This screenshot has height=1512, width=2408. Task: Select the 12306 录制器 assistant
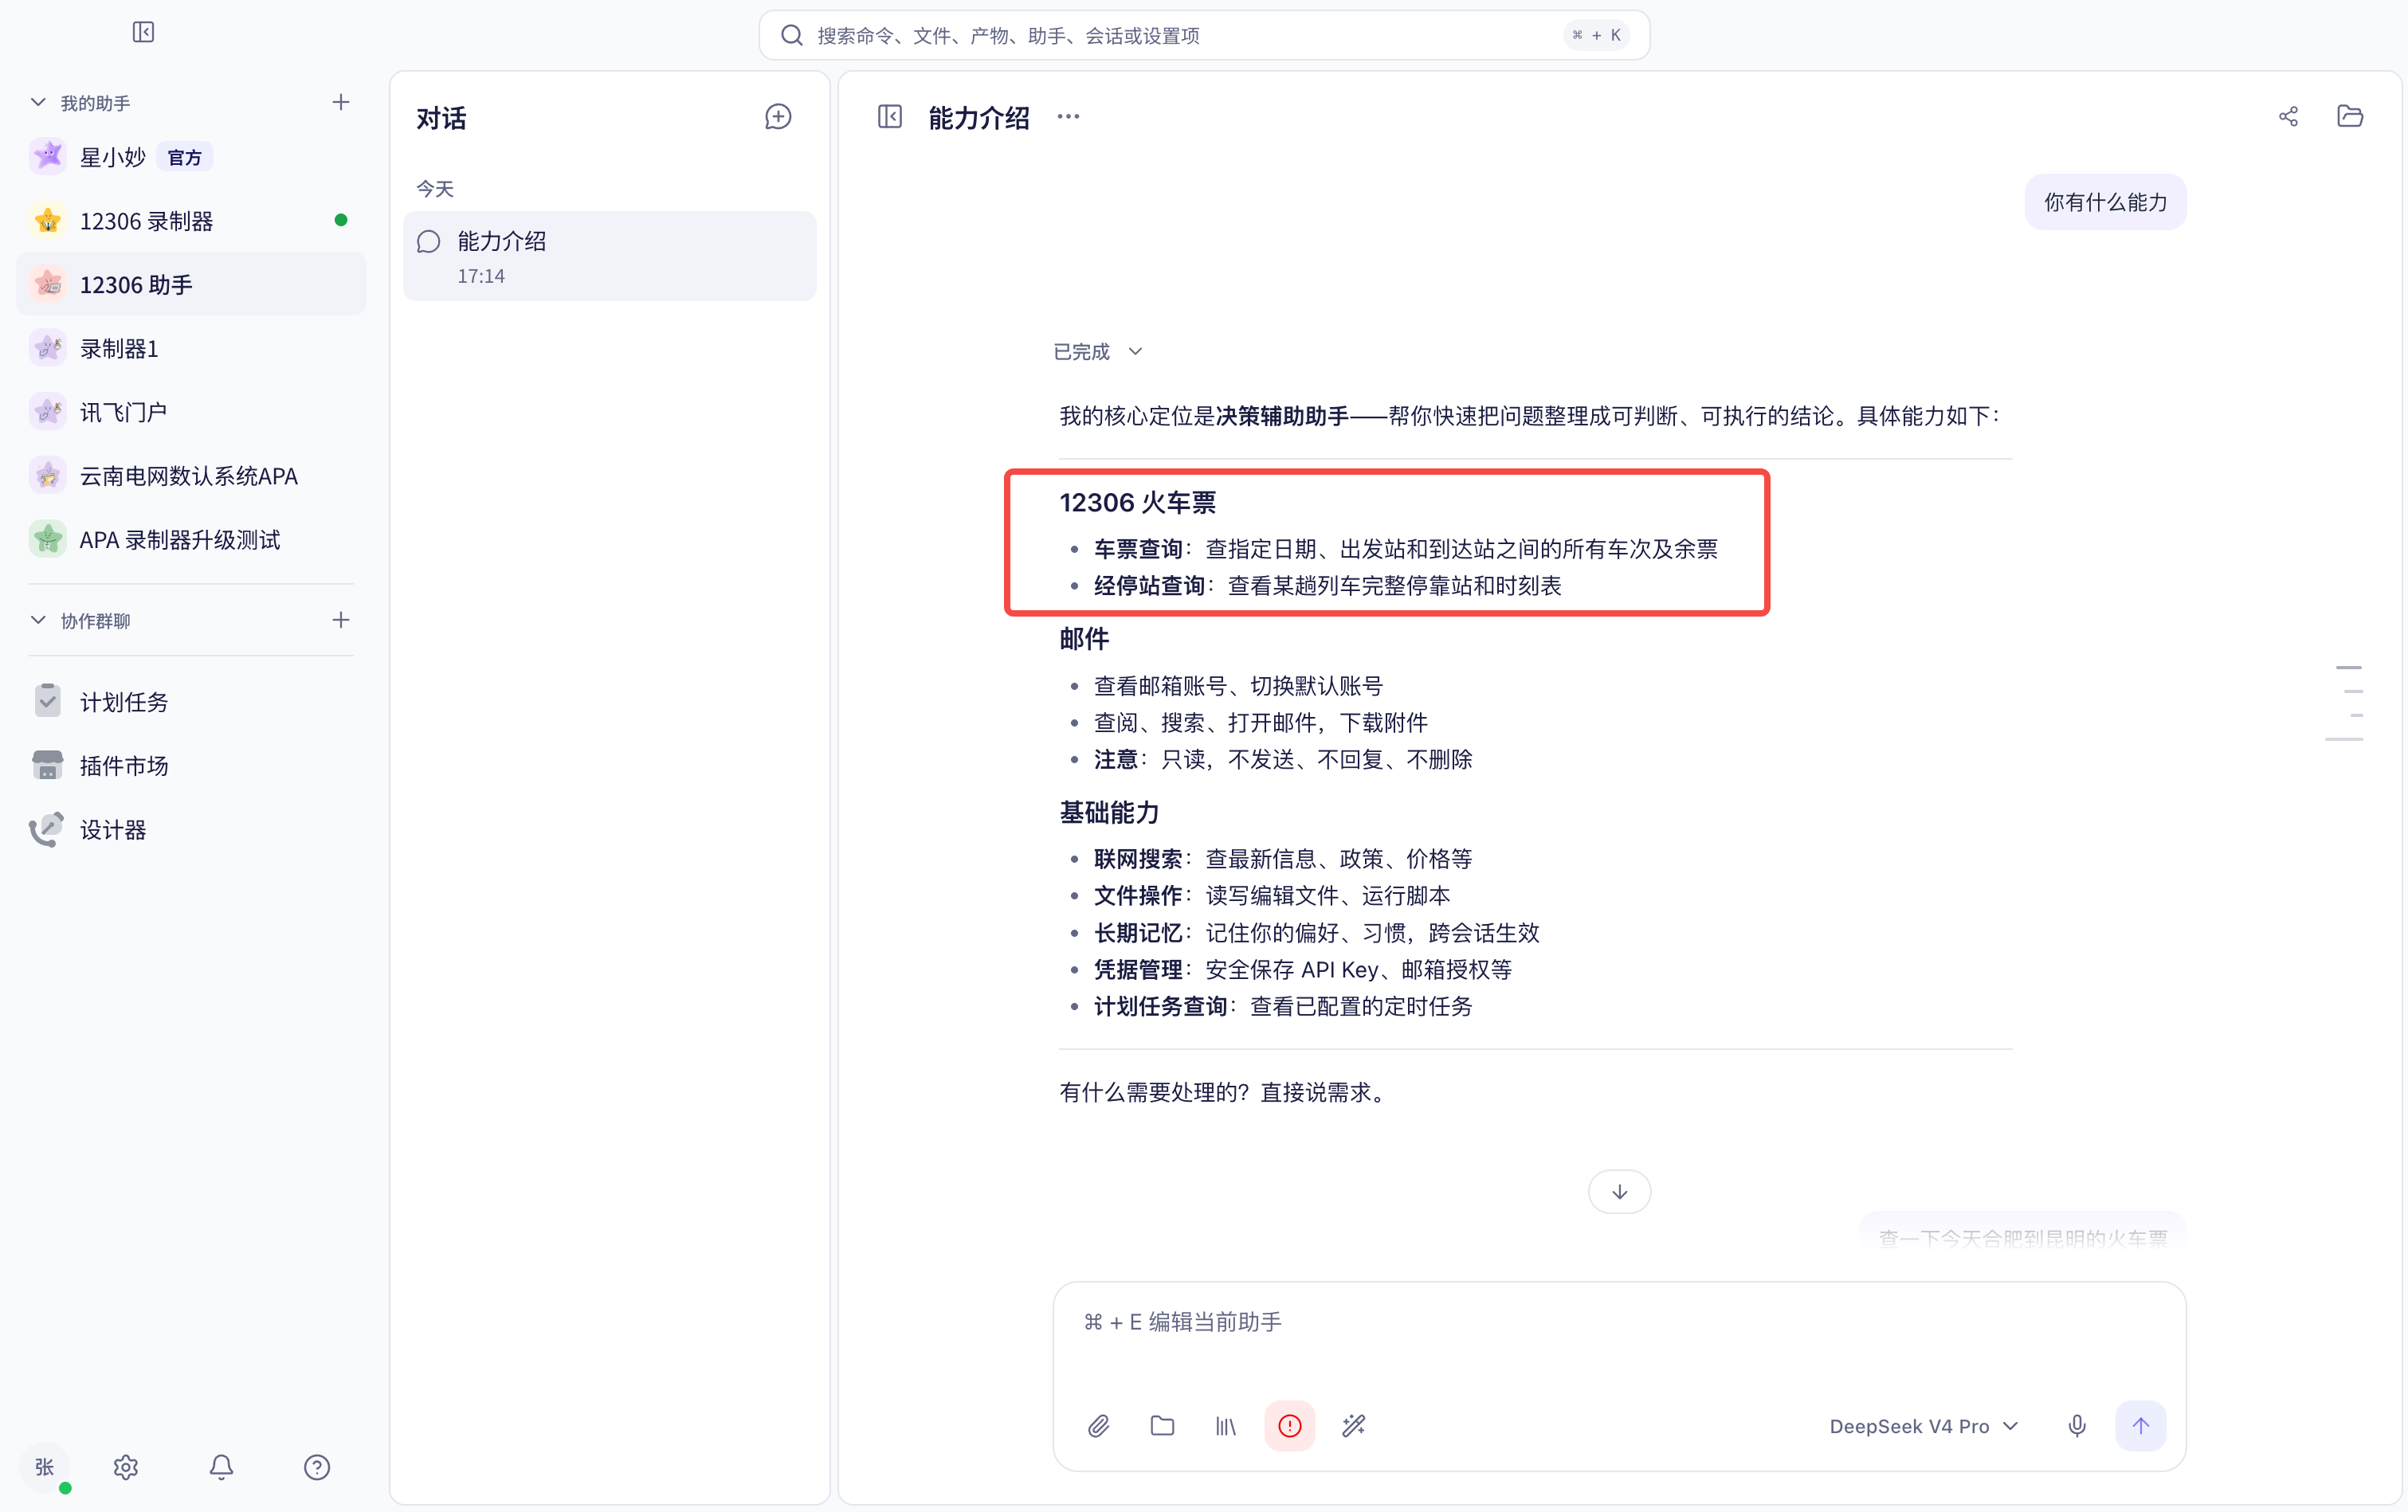(x=191, y=221)
